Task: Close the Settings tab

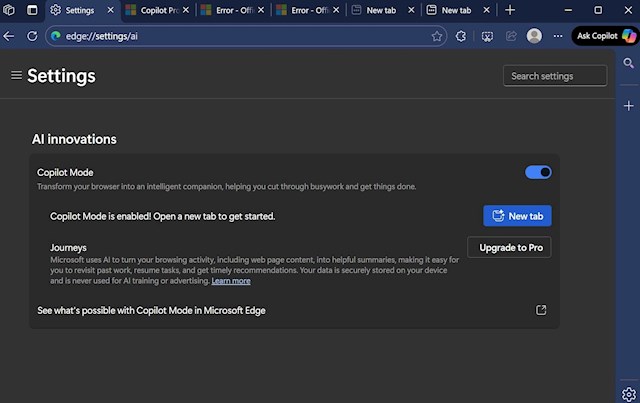Action: point(111,10)
